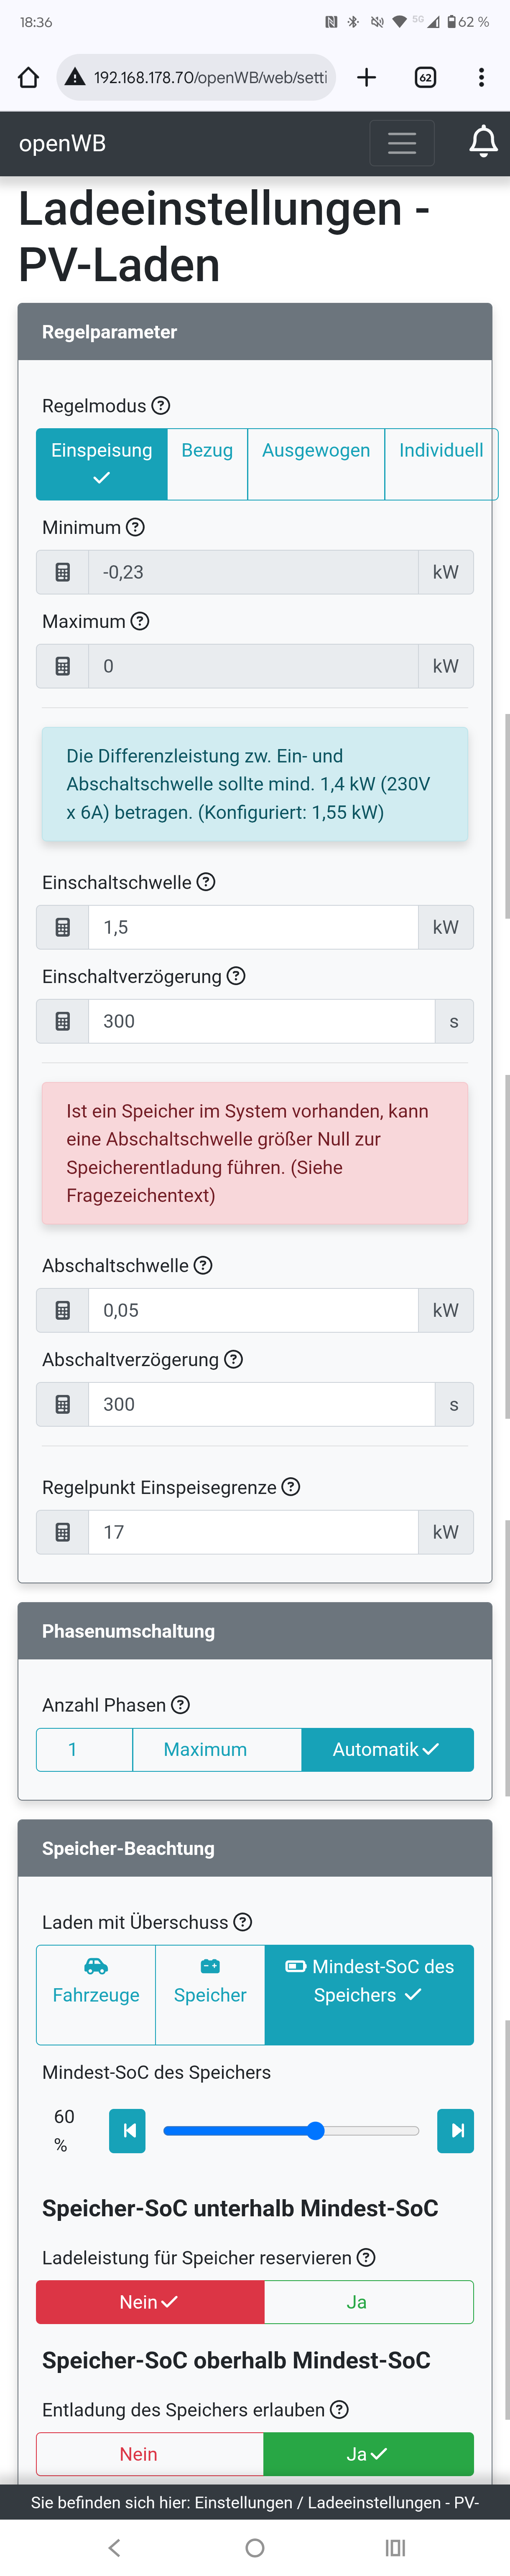Image resolution: width=510 pixels, height=2576 pixels.
Task: Open the notification bell
Action: coord(483,143)
